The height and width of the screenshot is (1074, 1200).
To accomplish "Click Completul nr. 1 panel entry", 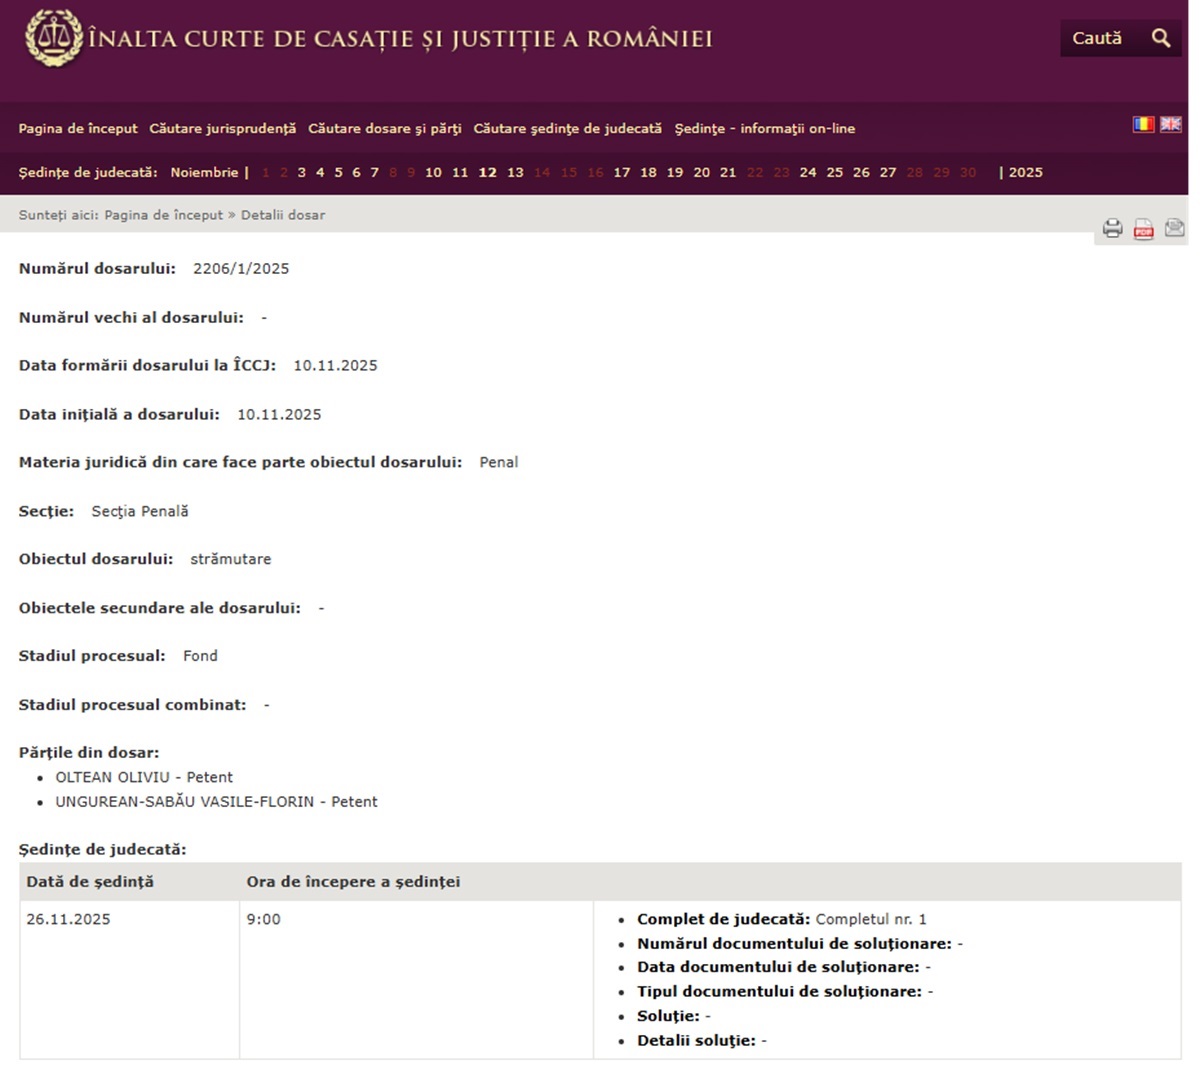I will 782,919.
